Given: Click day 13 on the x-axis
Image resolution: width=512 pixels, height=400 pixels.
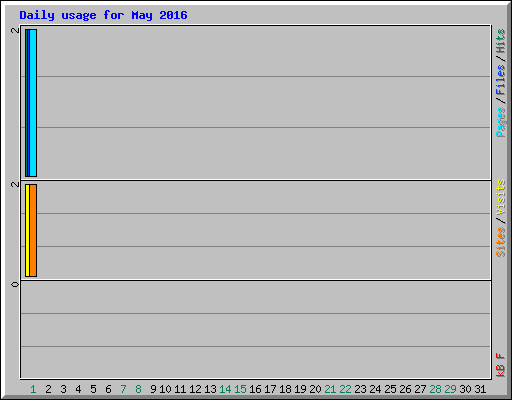Looking at the screenshot, I should pos(210,389).
